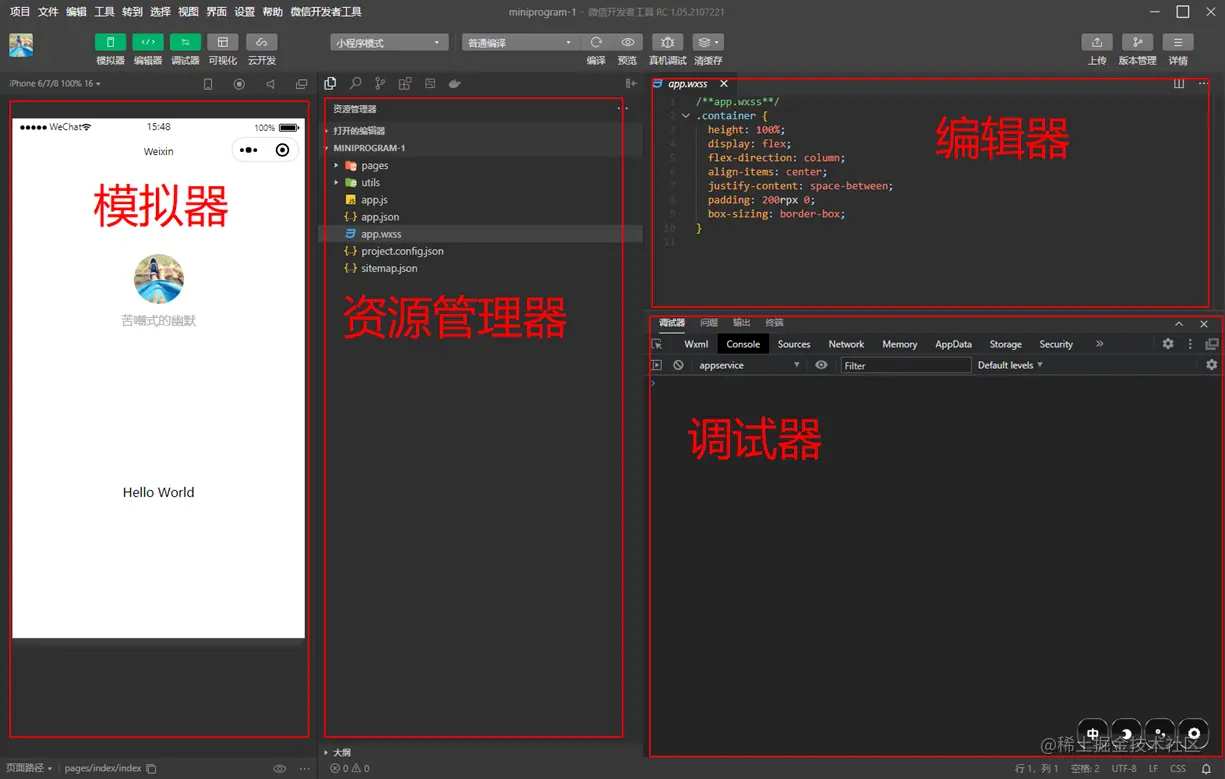Click the console Filter input field

click(905, 365)
